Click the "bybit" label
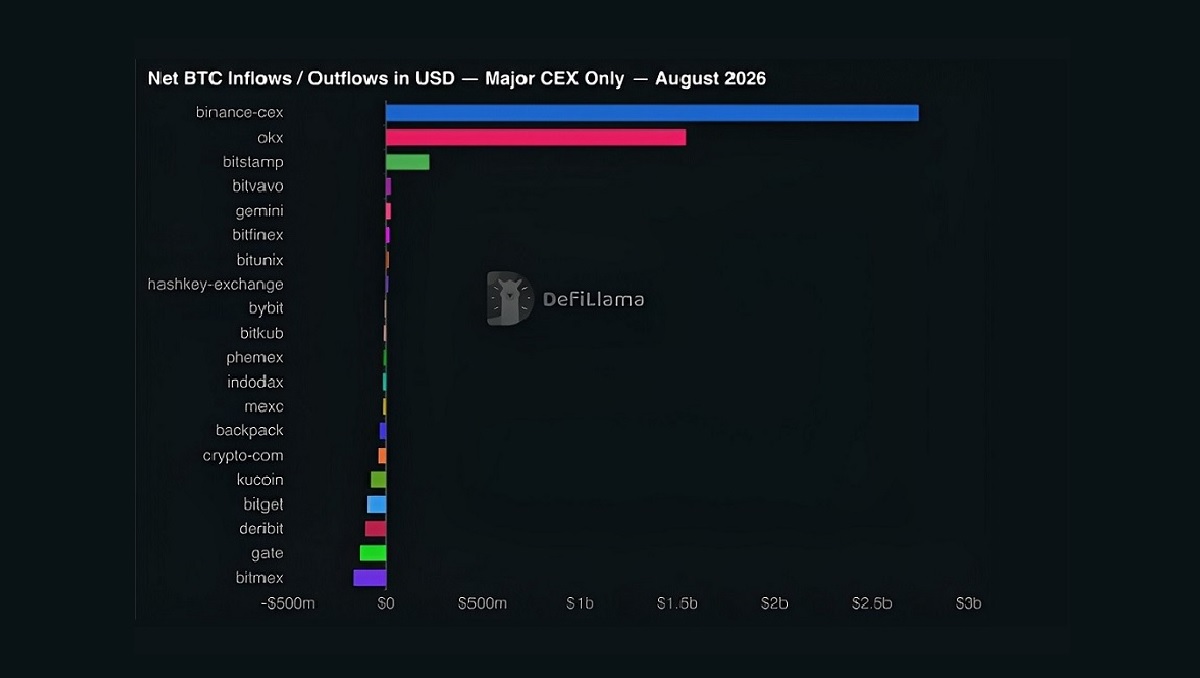The height and width of the screenshot is (678, 1200). [x=266, y=309]
